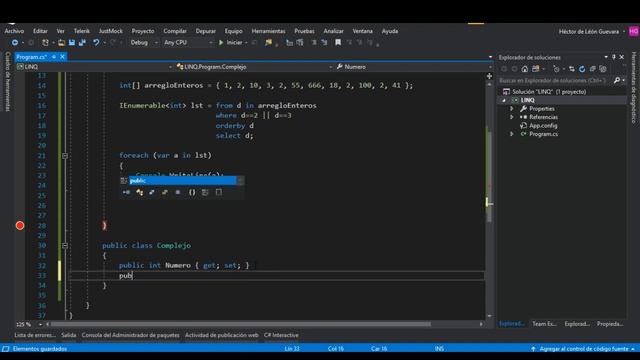This screenshot has height=360, width=640.
Task: Select the public IntelliSense suggestion
Action: pyautogui.click(x=182, y=180)
